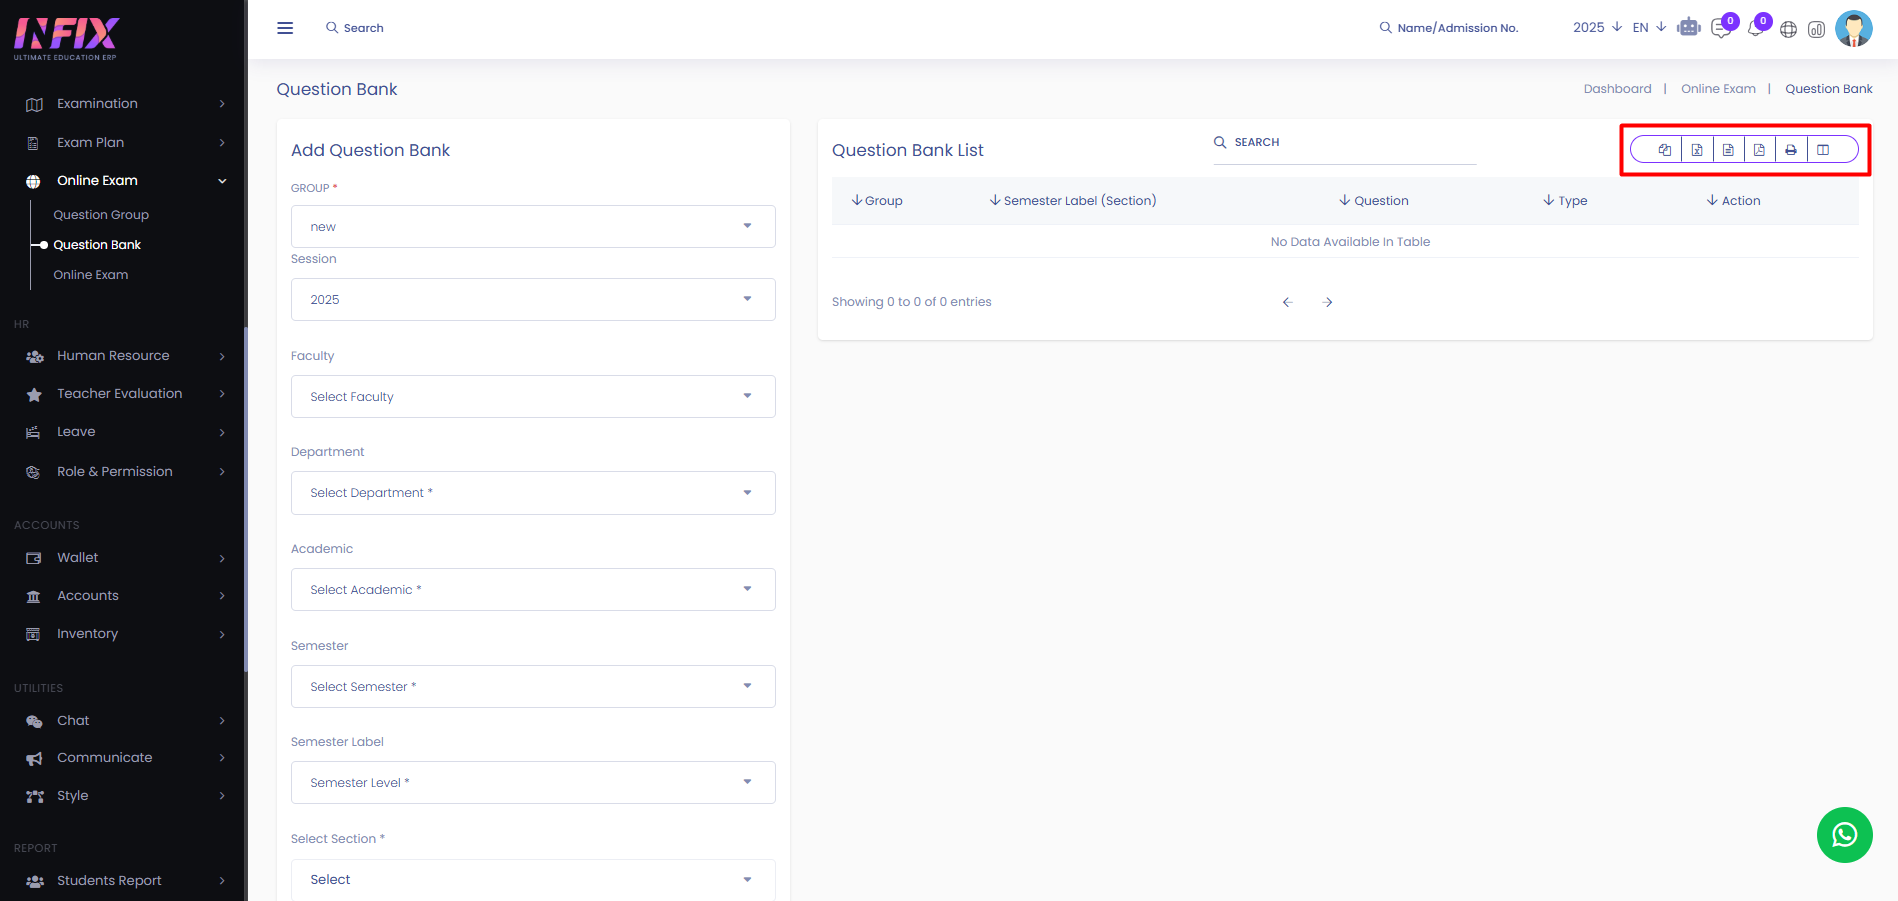Focus the top-left Search field
The image size is (1898, 901).
pos(363,28)
